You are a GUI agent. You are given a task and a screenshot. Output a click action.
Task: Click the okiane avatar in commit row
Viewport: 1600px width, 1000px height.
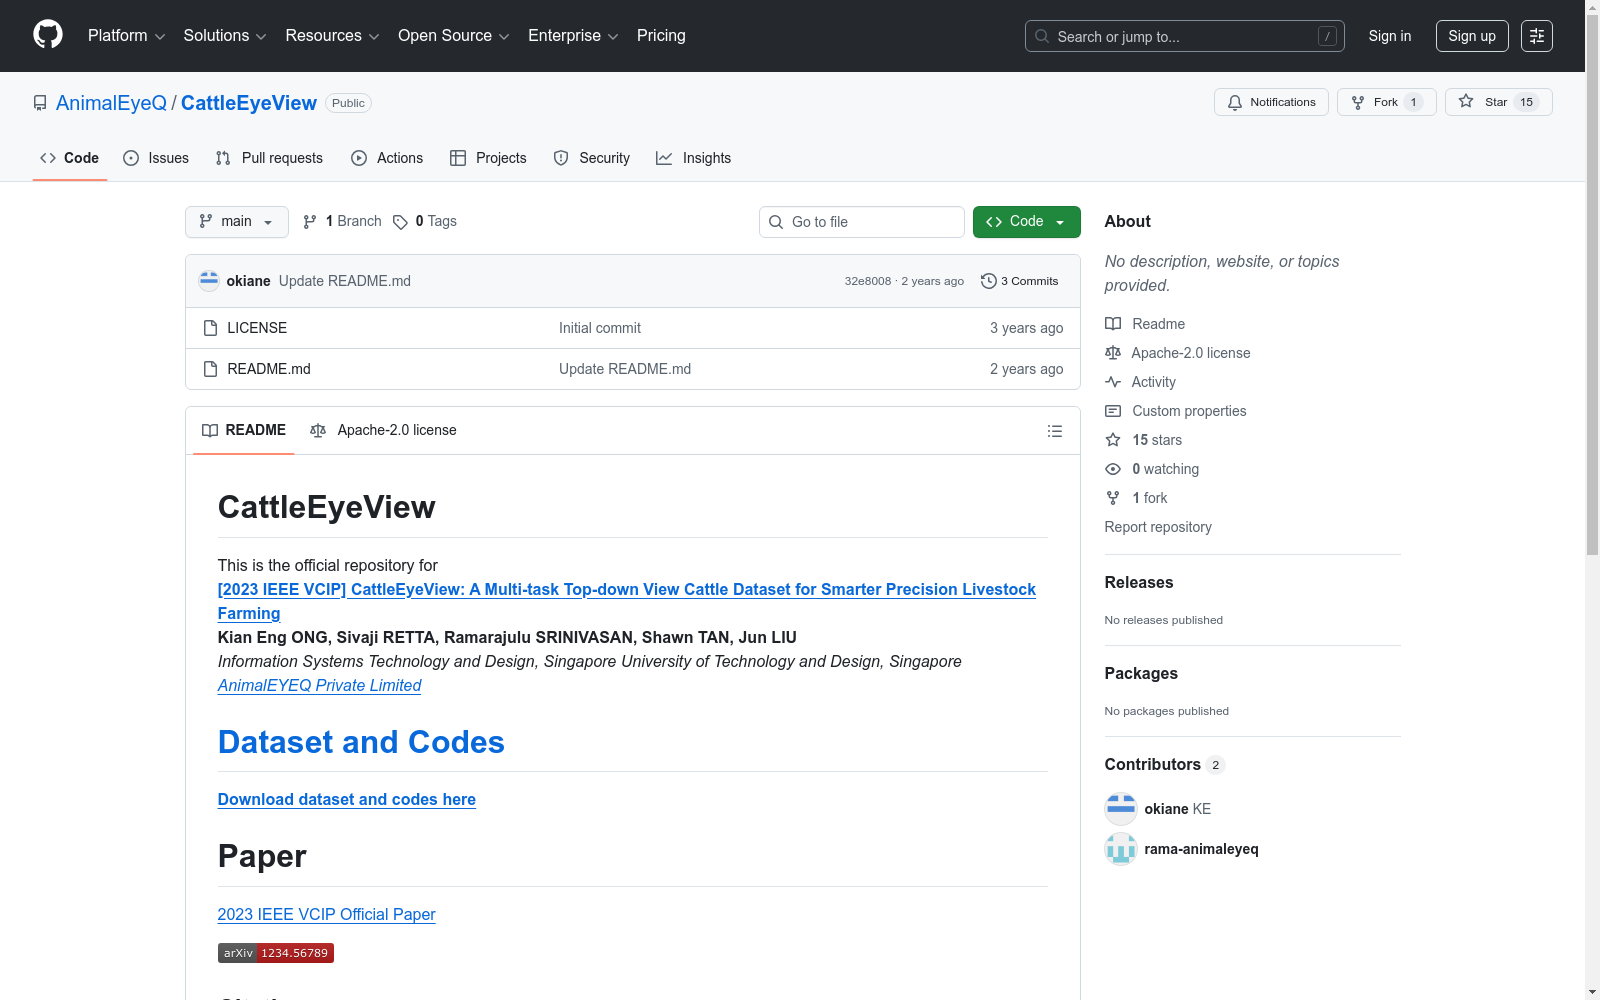pyautogui.click(x=209, y=281)
